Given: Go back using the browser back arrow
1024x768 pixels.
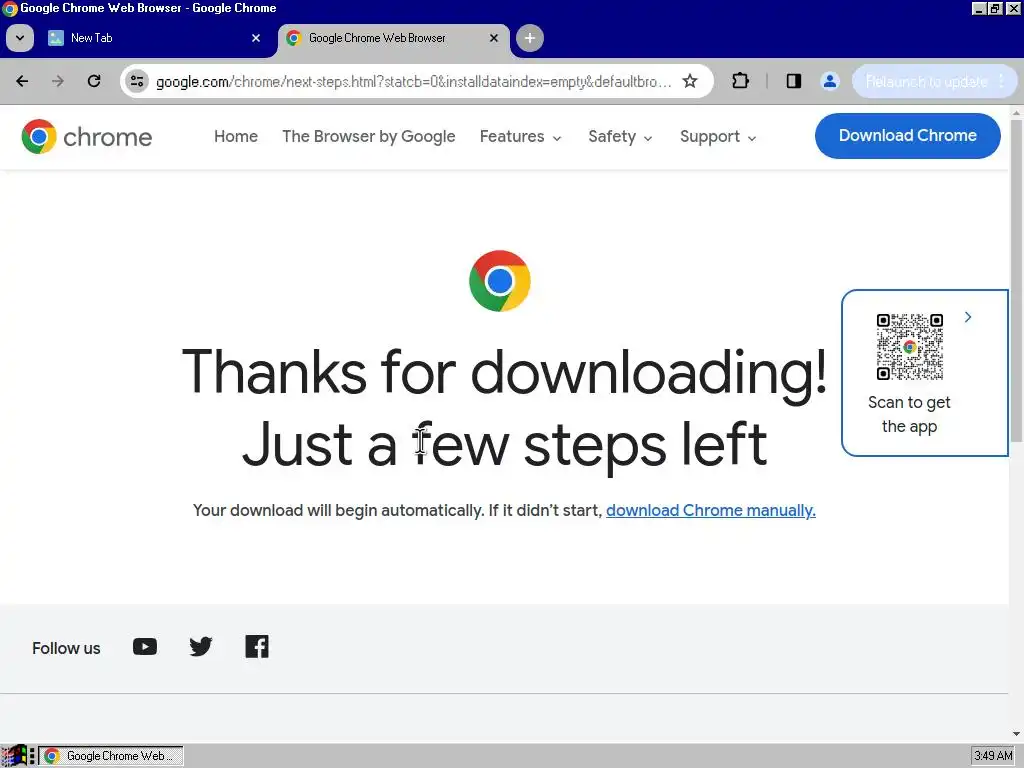Looking at the screenshot, I should pyautogui.click(x=22, y=81).
